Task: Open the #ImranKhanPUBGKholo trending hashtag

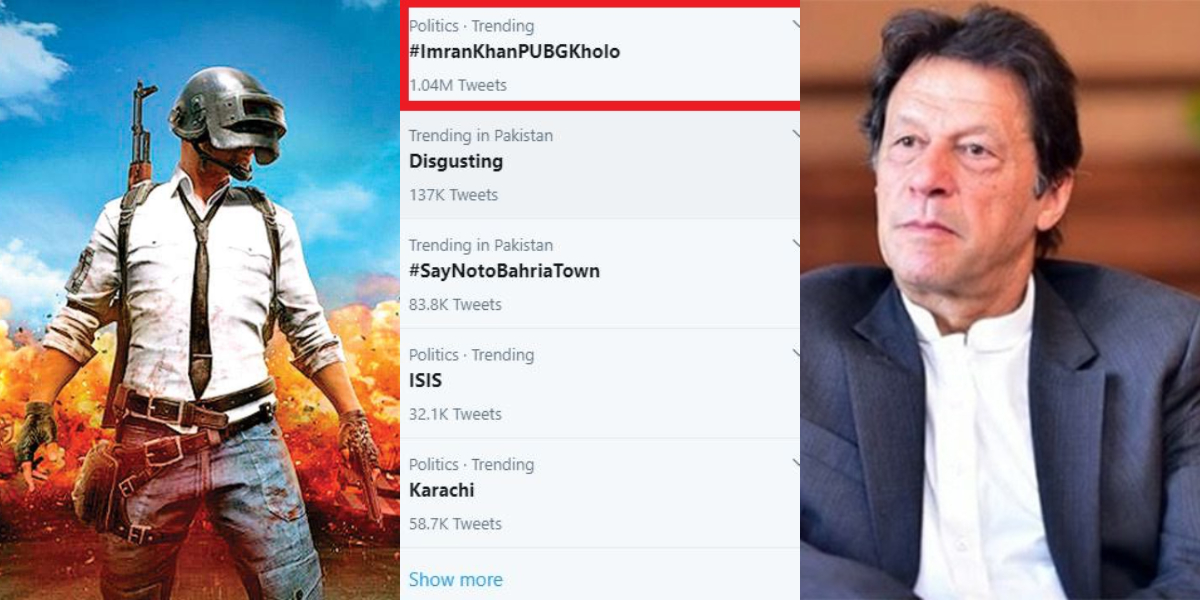Action: 514,52
